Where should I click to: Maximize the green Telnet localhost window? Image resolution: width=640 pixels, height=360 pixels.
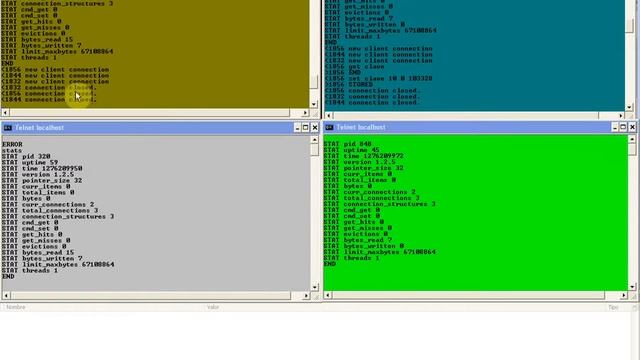[623, 127]
